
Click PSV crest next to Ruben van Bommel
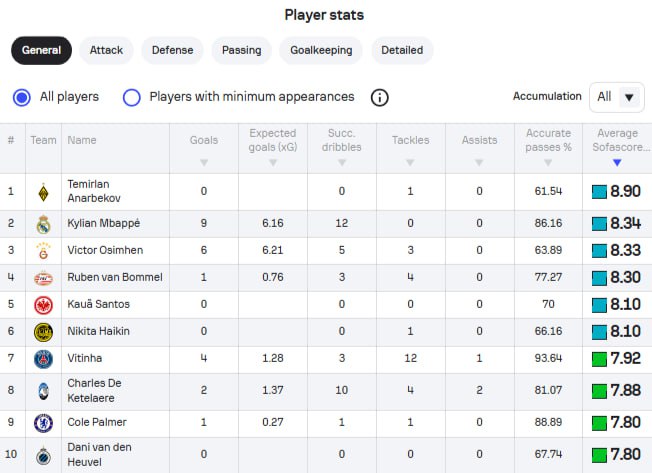[43, 278]
